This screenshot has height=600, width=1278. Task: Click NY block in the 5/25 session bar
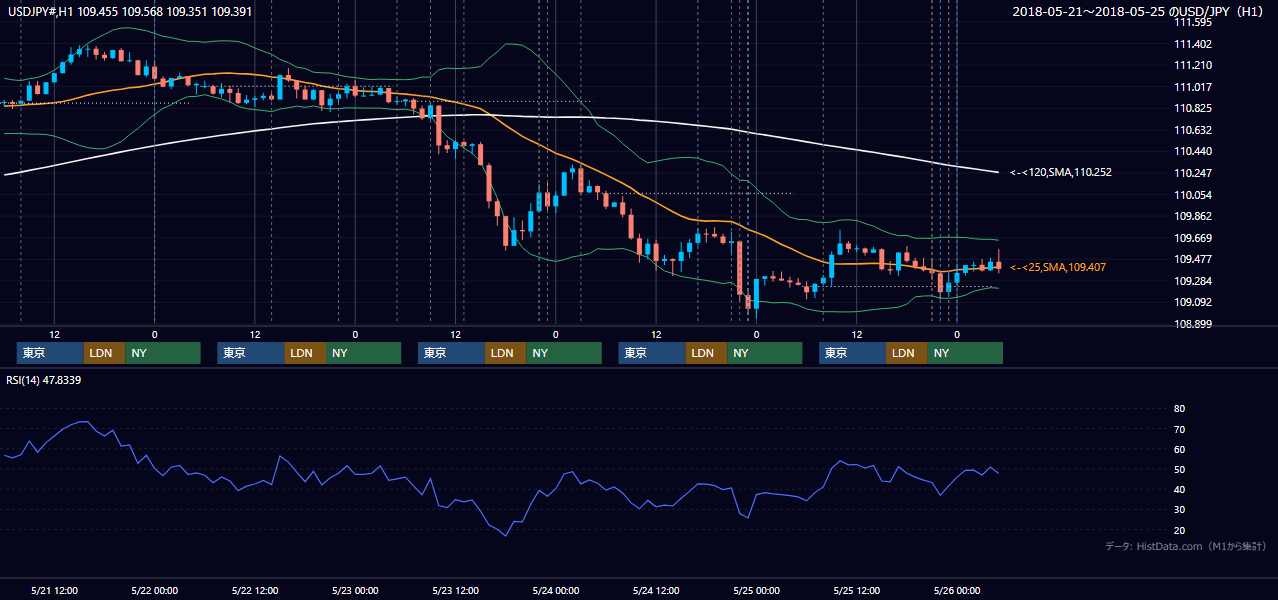point(965,353)
